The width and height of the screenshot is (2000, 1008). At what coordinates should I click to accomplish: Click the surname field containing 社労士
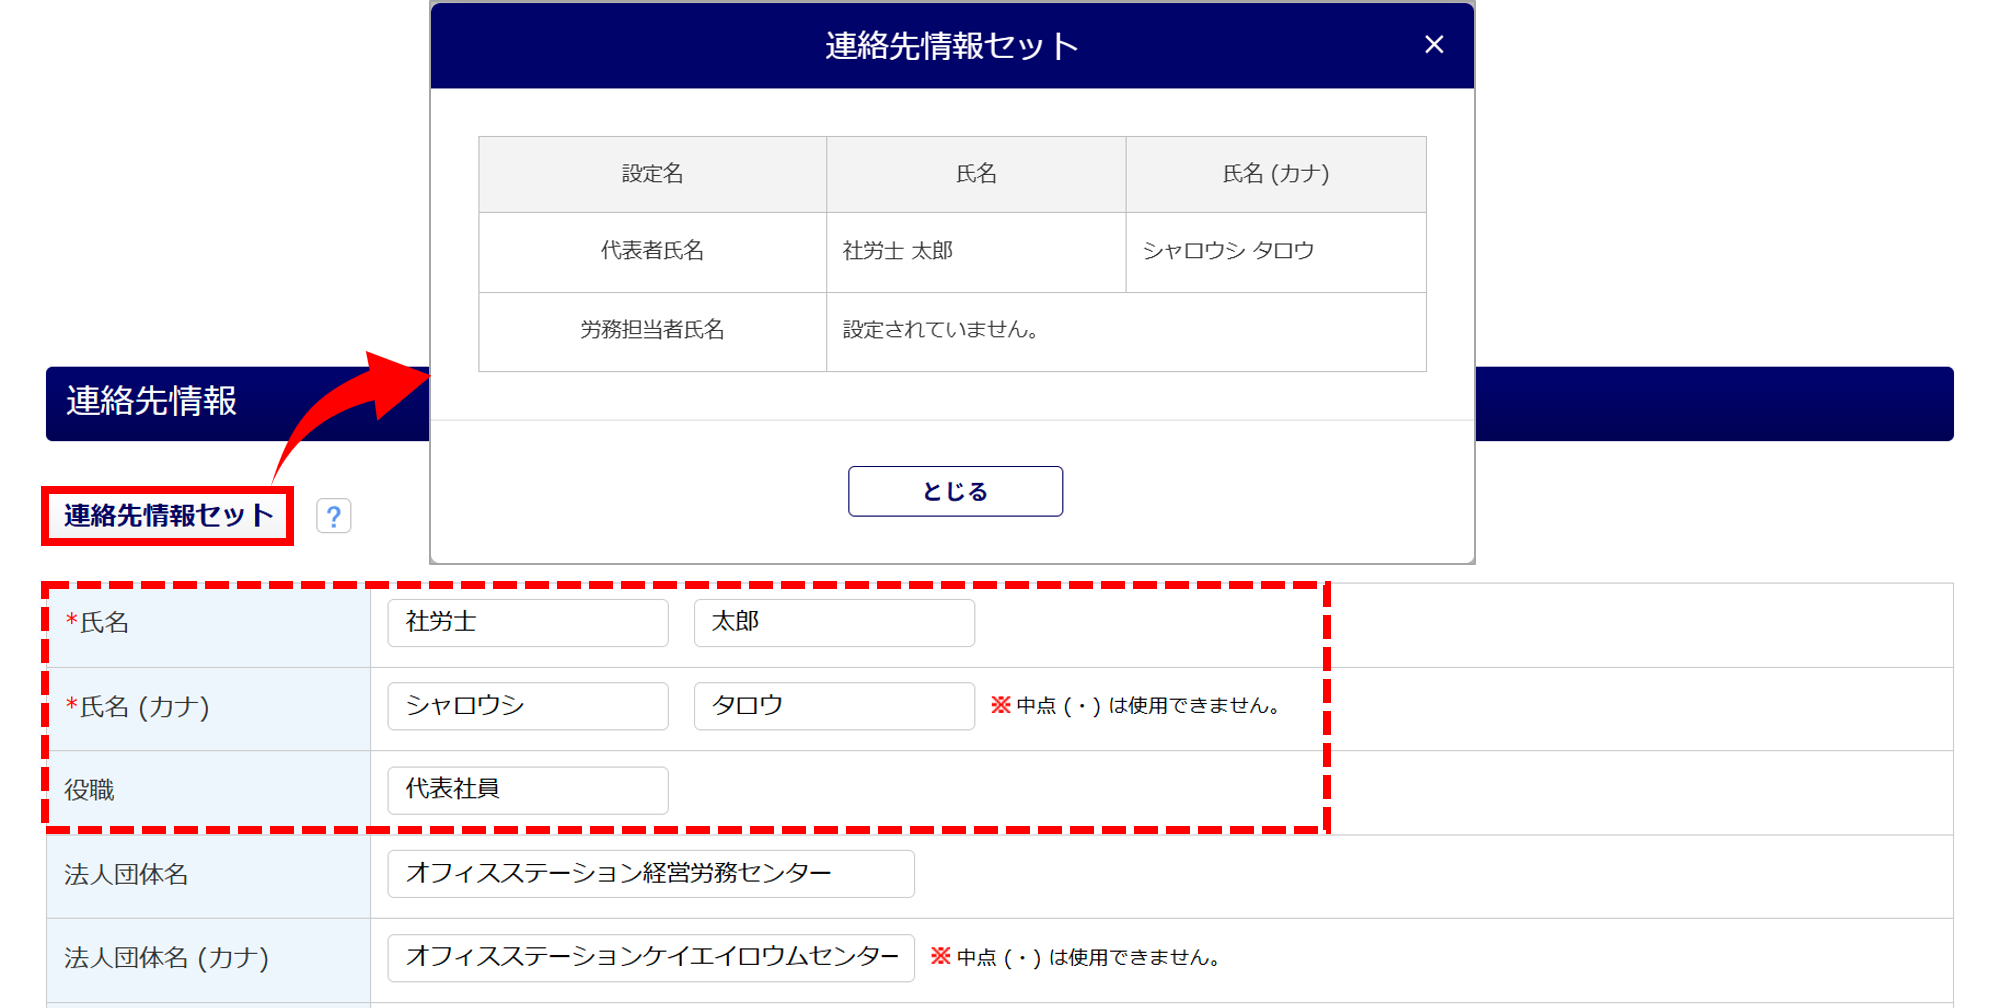click(x=528, y=622)
